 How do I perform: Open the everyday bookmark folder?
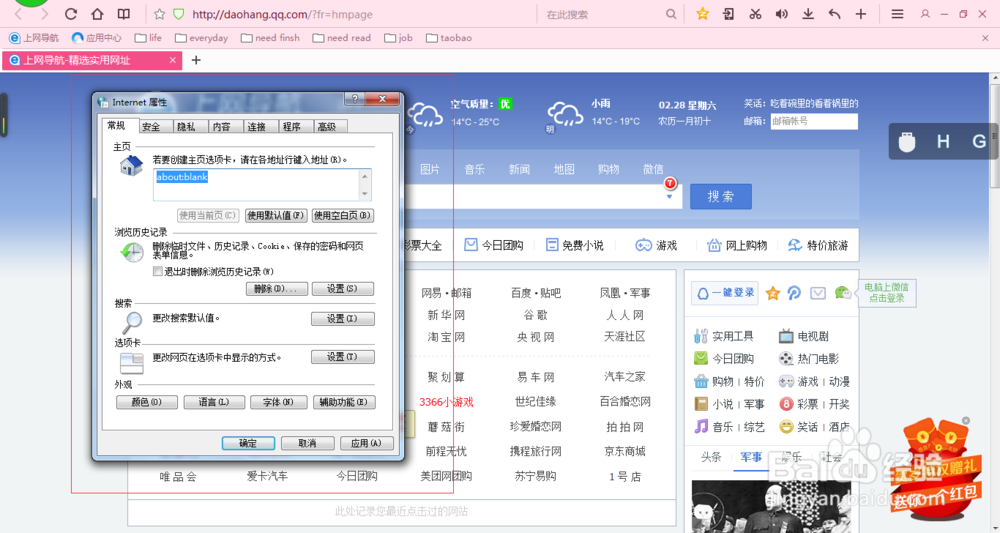point(202,38)
